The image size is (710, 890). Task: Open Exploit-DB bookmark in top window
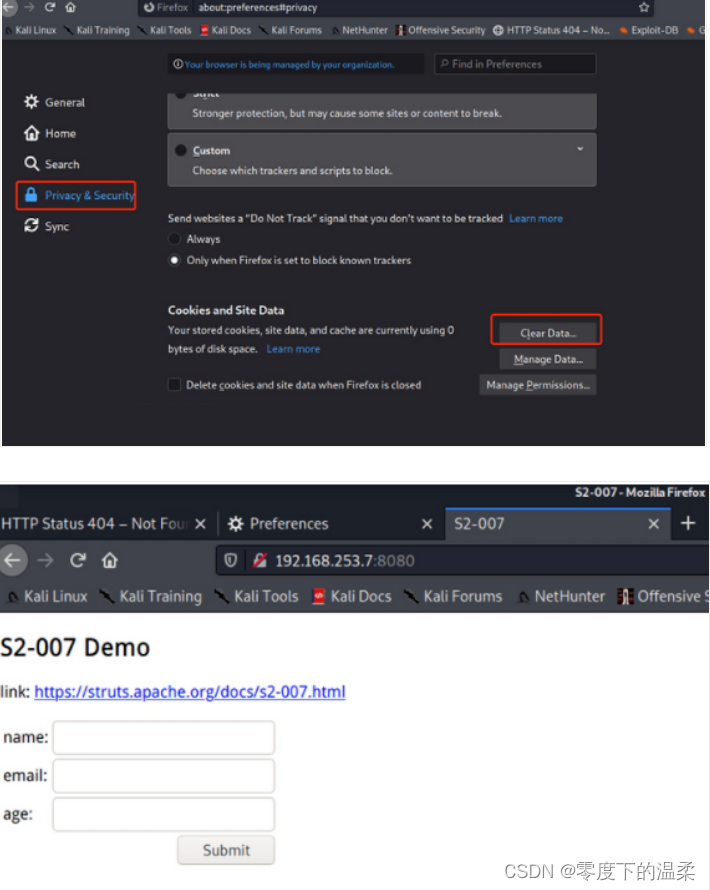point(649,30)
